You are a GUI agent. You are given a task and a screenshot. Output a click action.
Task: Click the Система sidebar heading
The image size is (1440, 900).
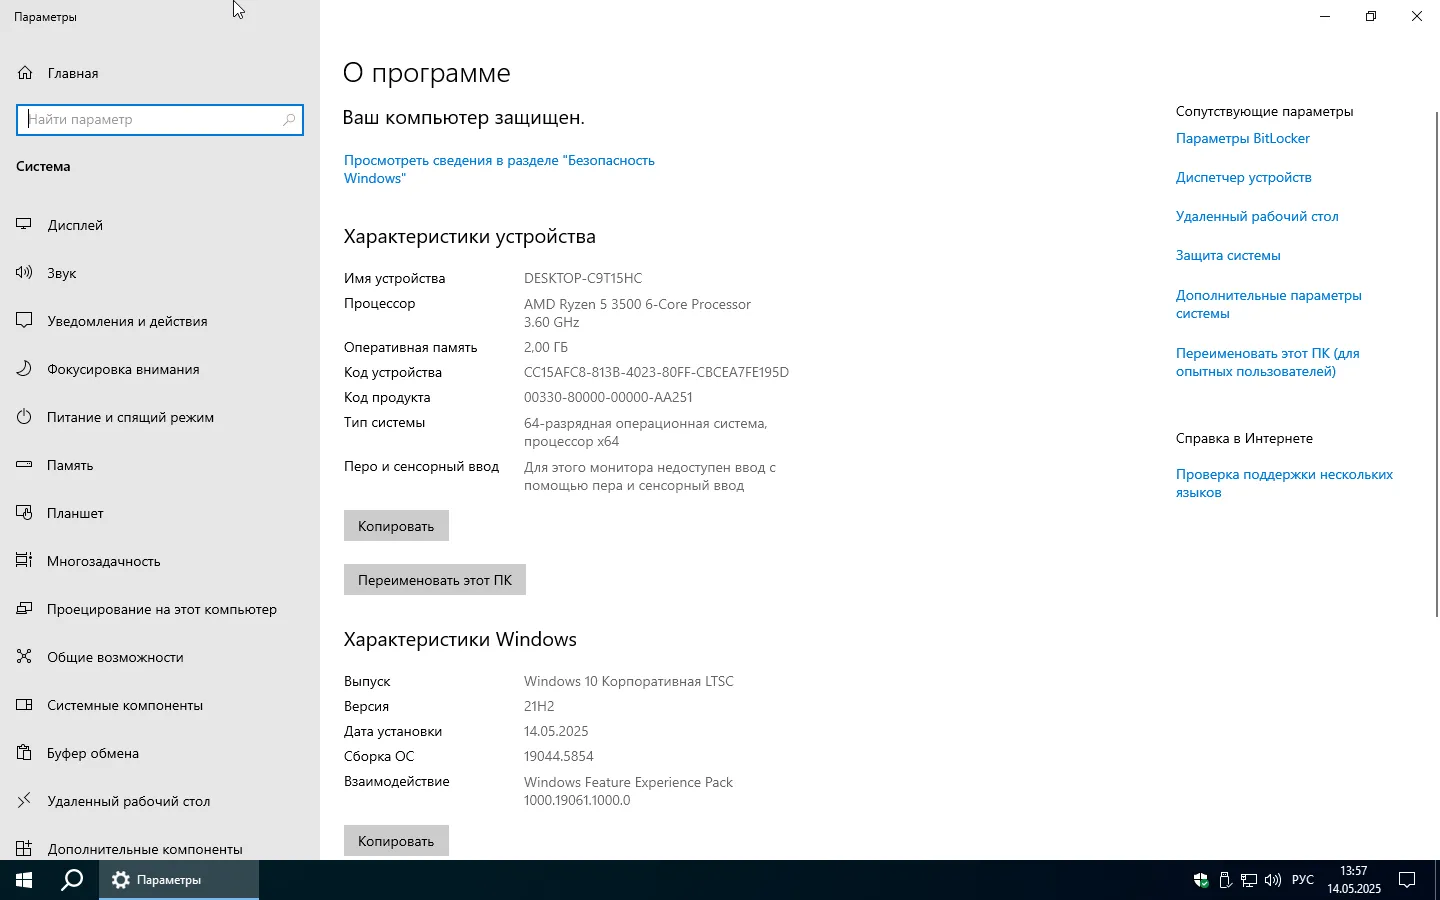tap(43, 166)
